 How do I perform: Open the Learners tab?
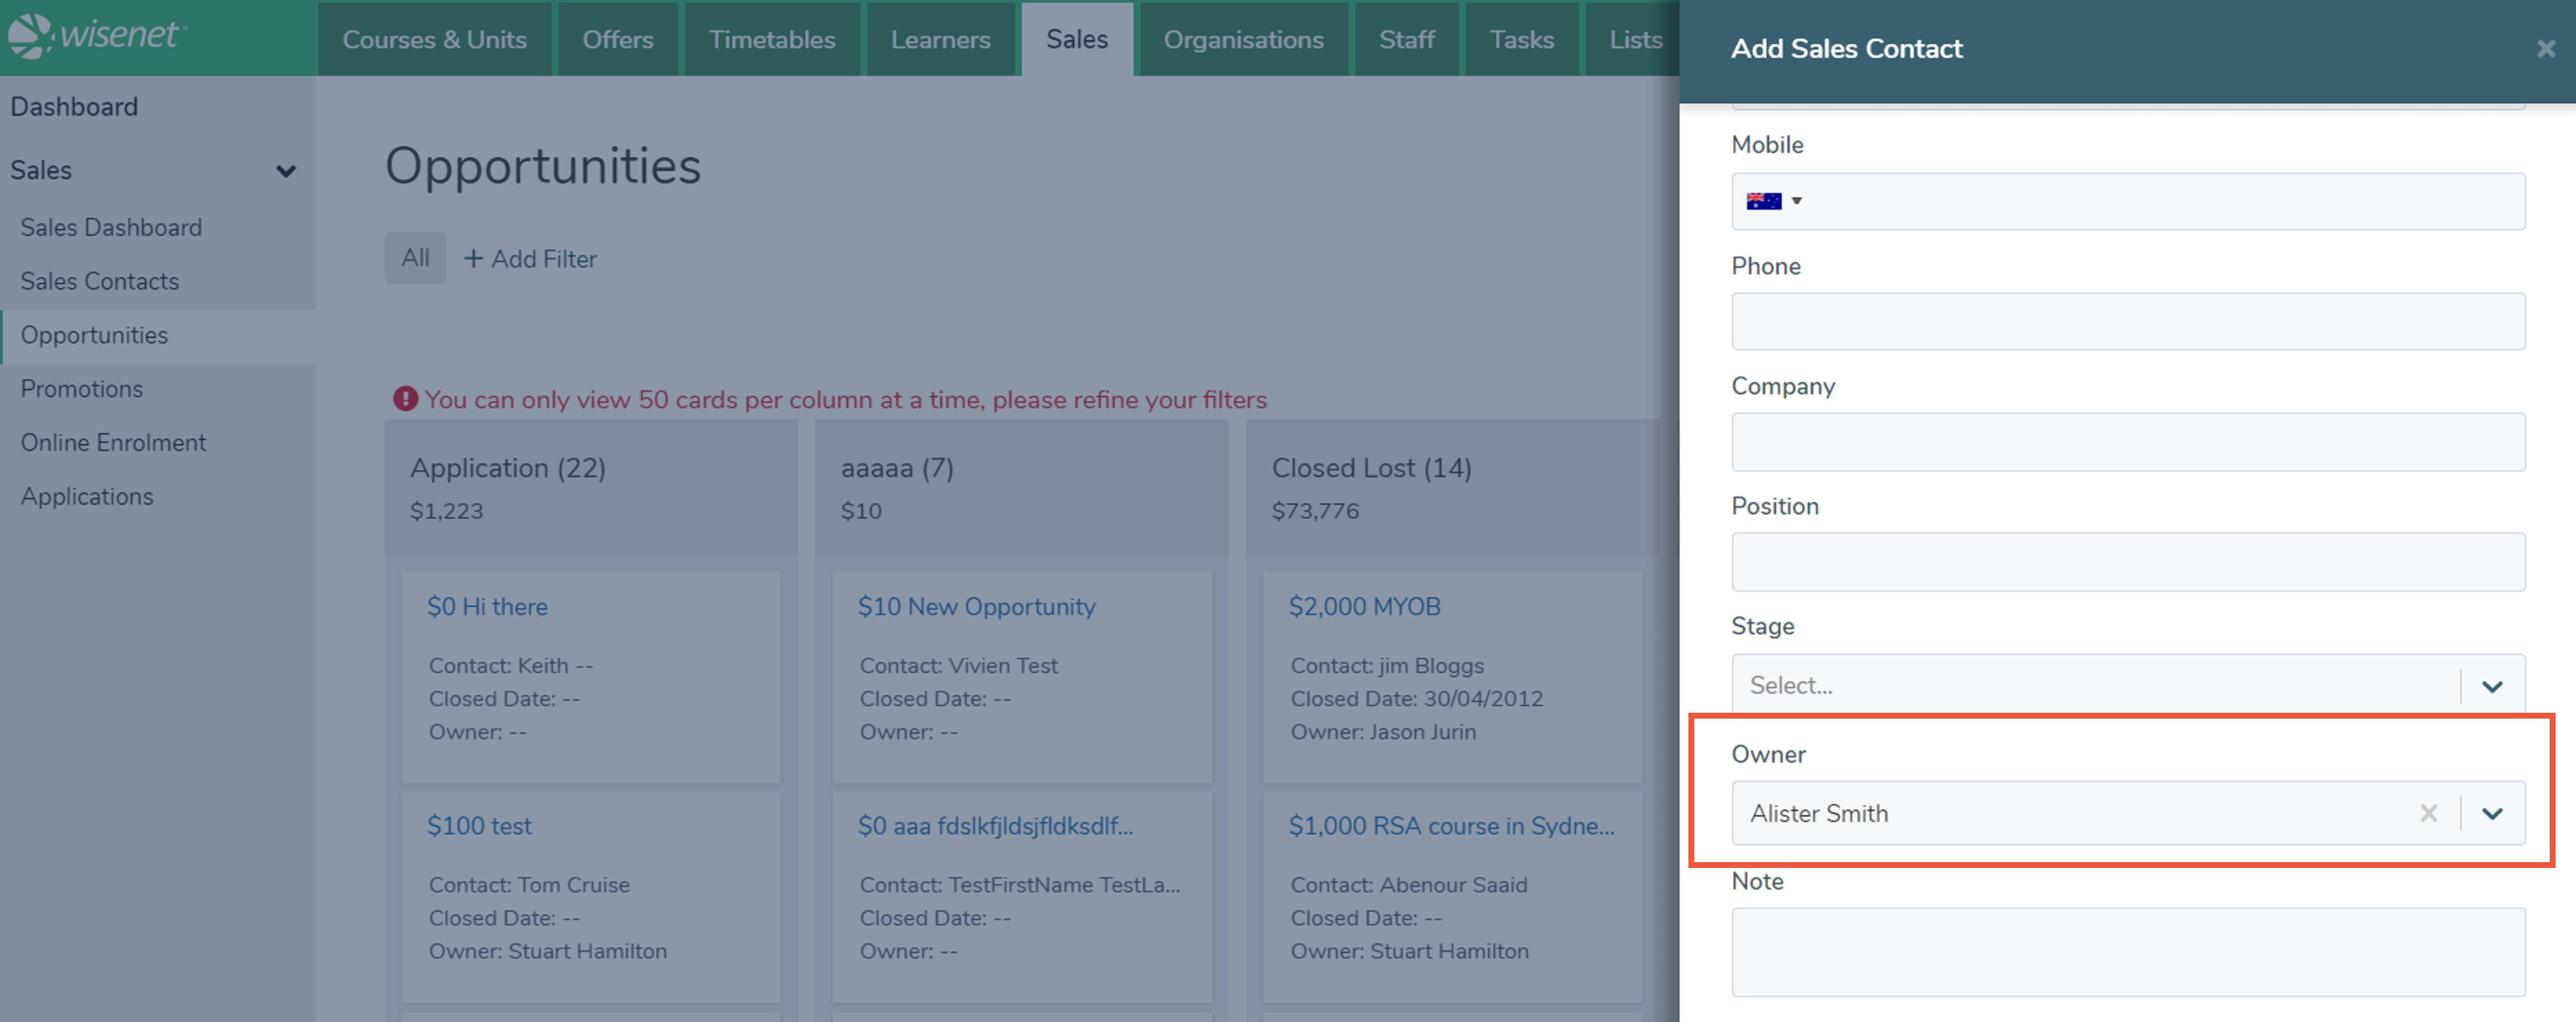940,39
